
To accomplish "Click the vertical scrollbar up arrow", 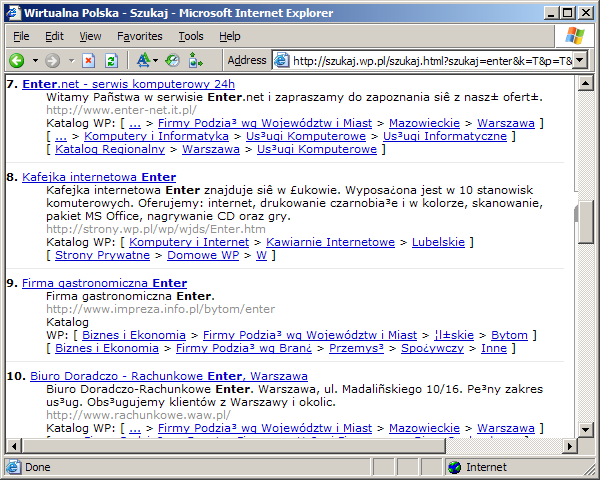I will pos(585,83).
